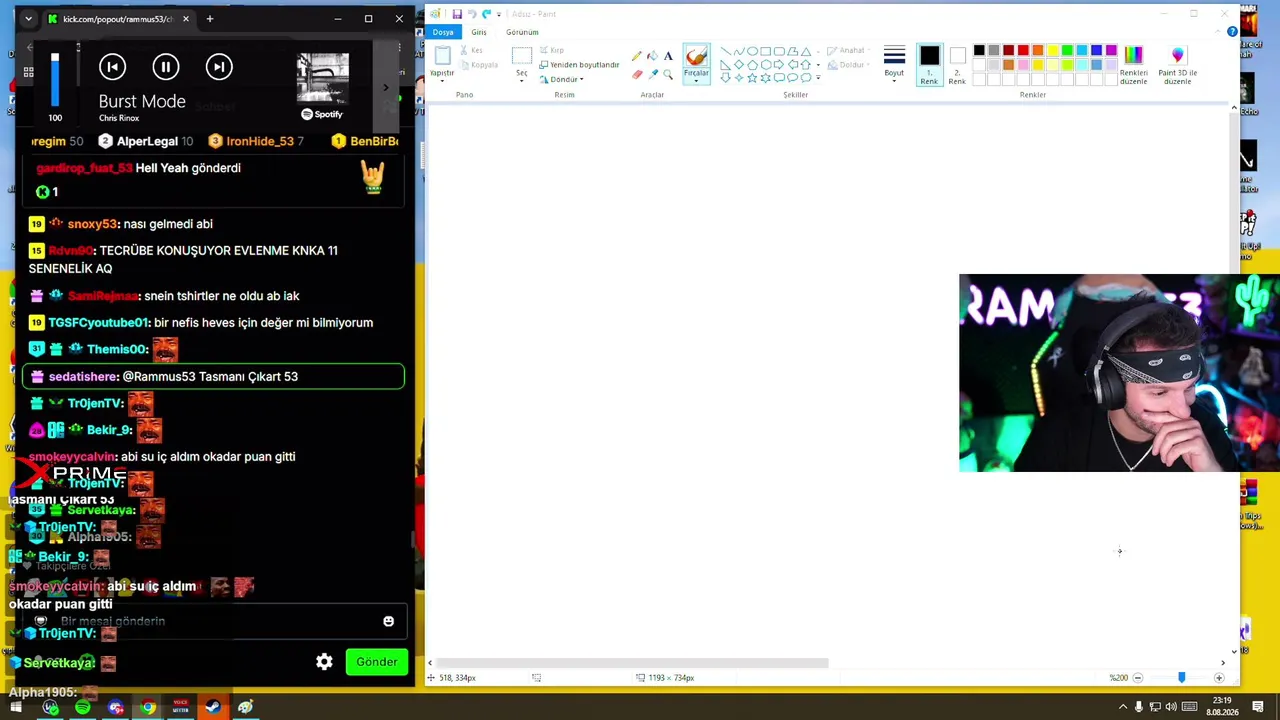The height and width of the screenshot is (720, 1280).
Task: Open the notification center on taskbar
Action: click(1257, 707)
